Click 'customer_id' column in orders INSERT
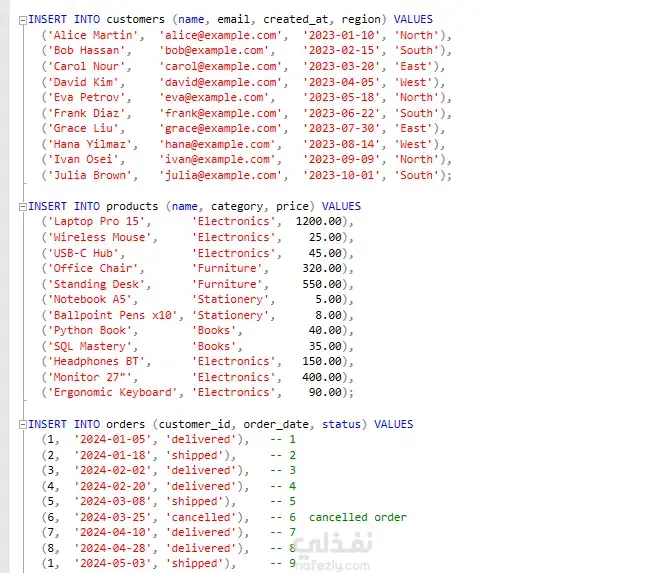Viewport: 665px width, 573px height. (195, 424)
